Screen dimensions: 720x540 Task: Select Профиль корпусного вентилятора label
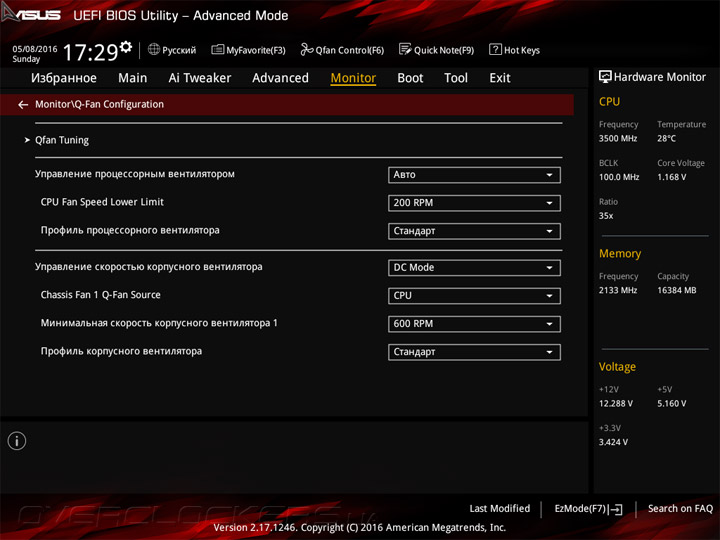[x=121, y=351]
